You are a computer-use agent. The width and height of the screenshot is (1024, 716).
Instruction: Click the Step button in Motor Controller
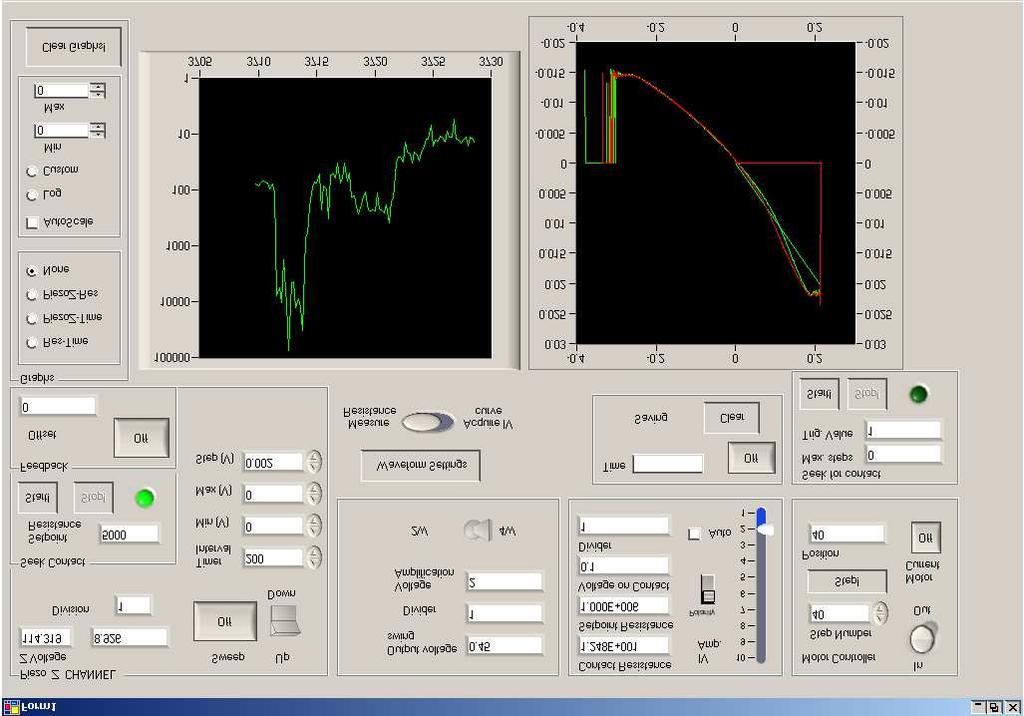click(847, 581)
